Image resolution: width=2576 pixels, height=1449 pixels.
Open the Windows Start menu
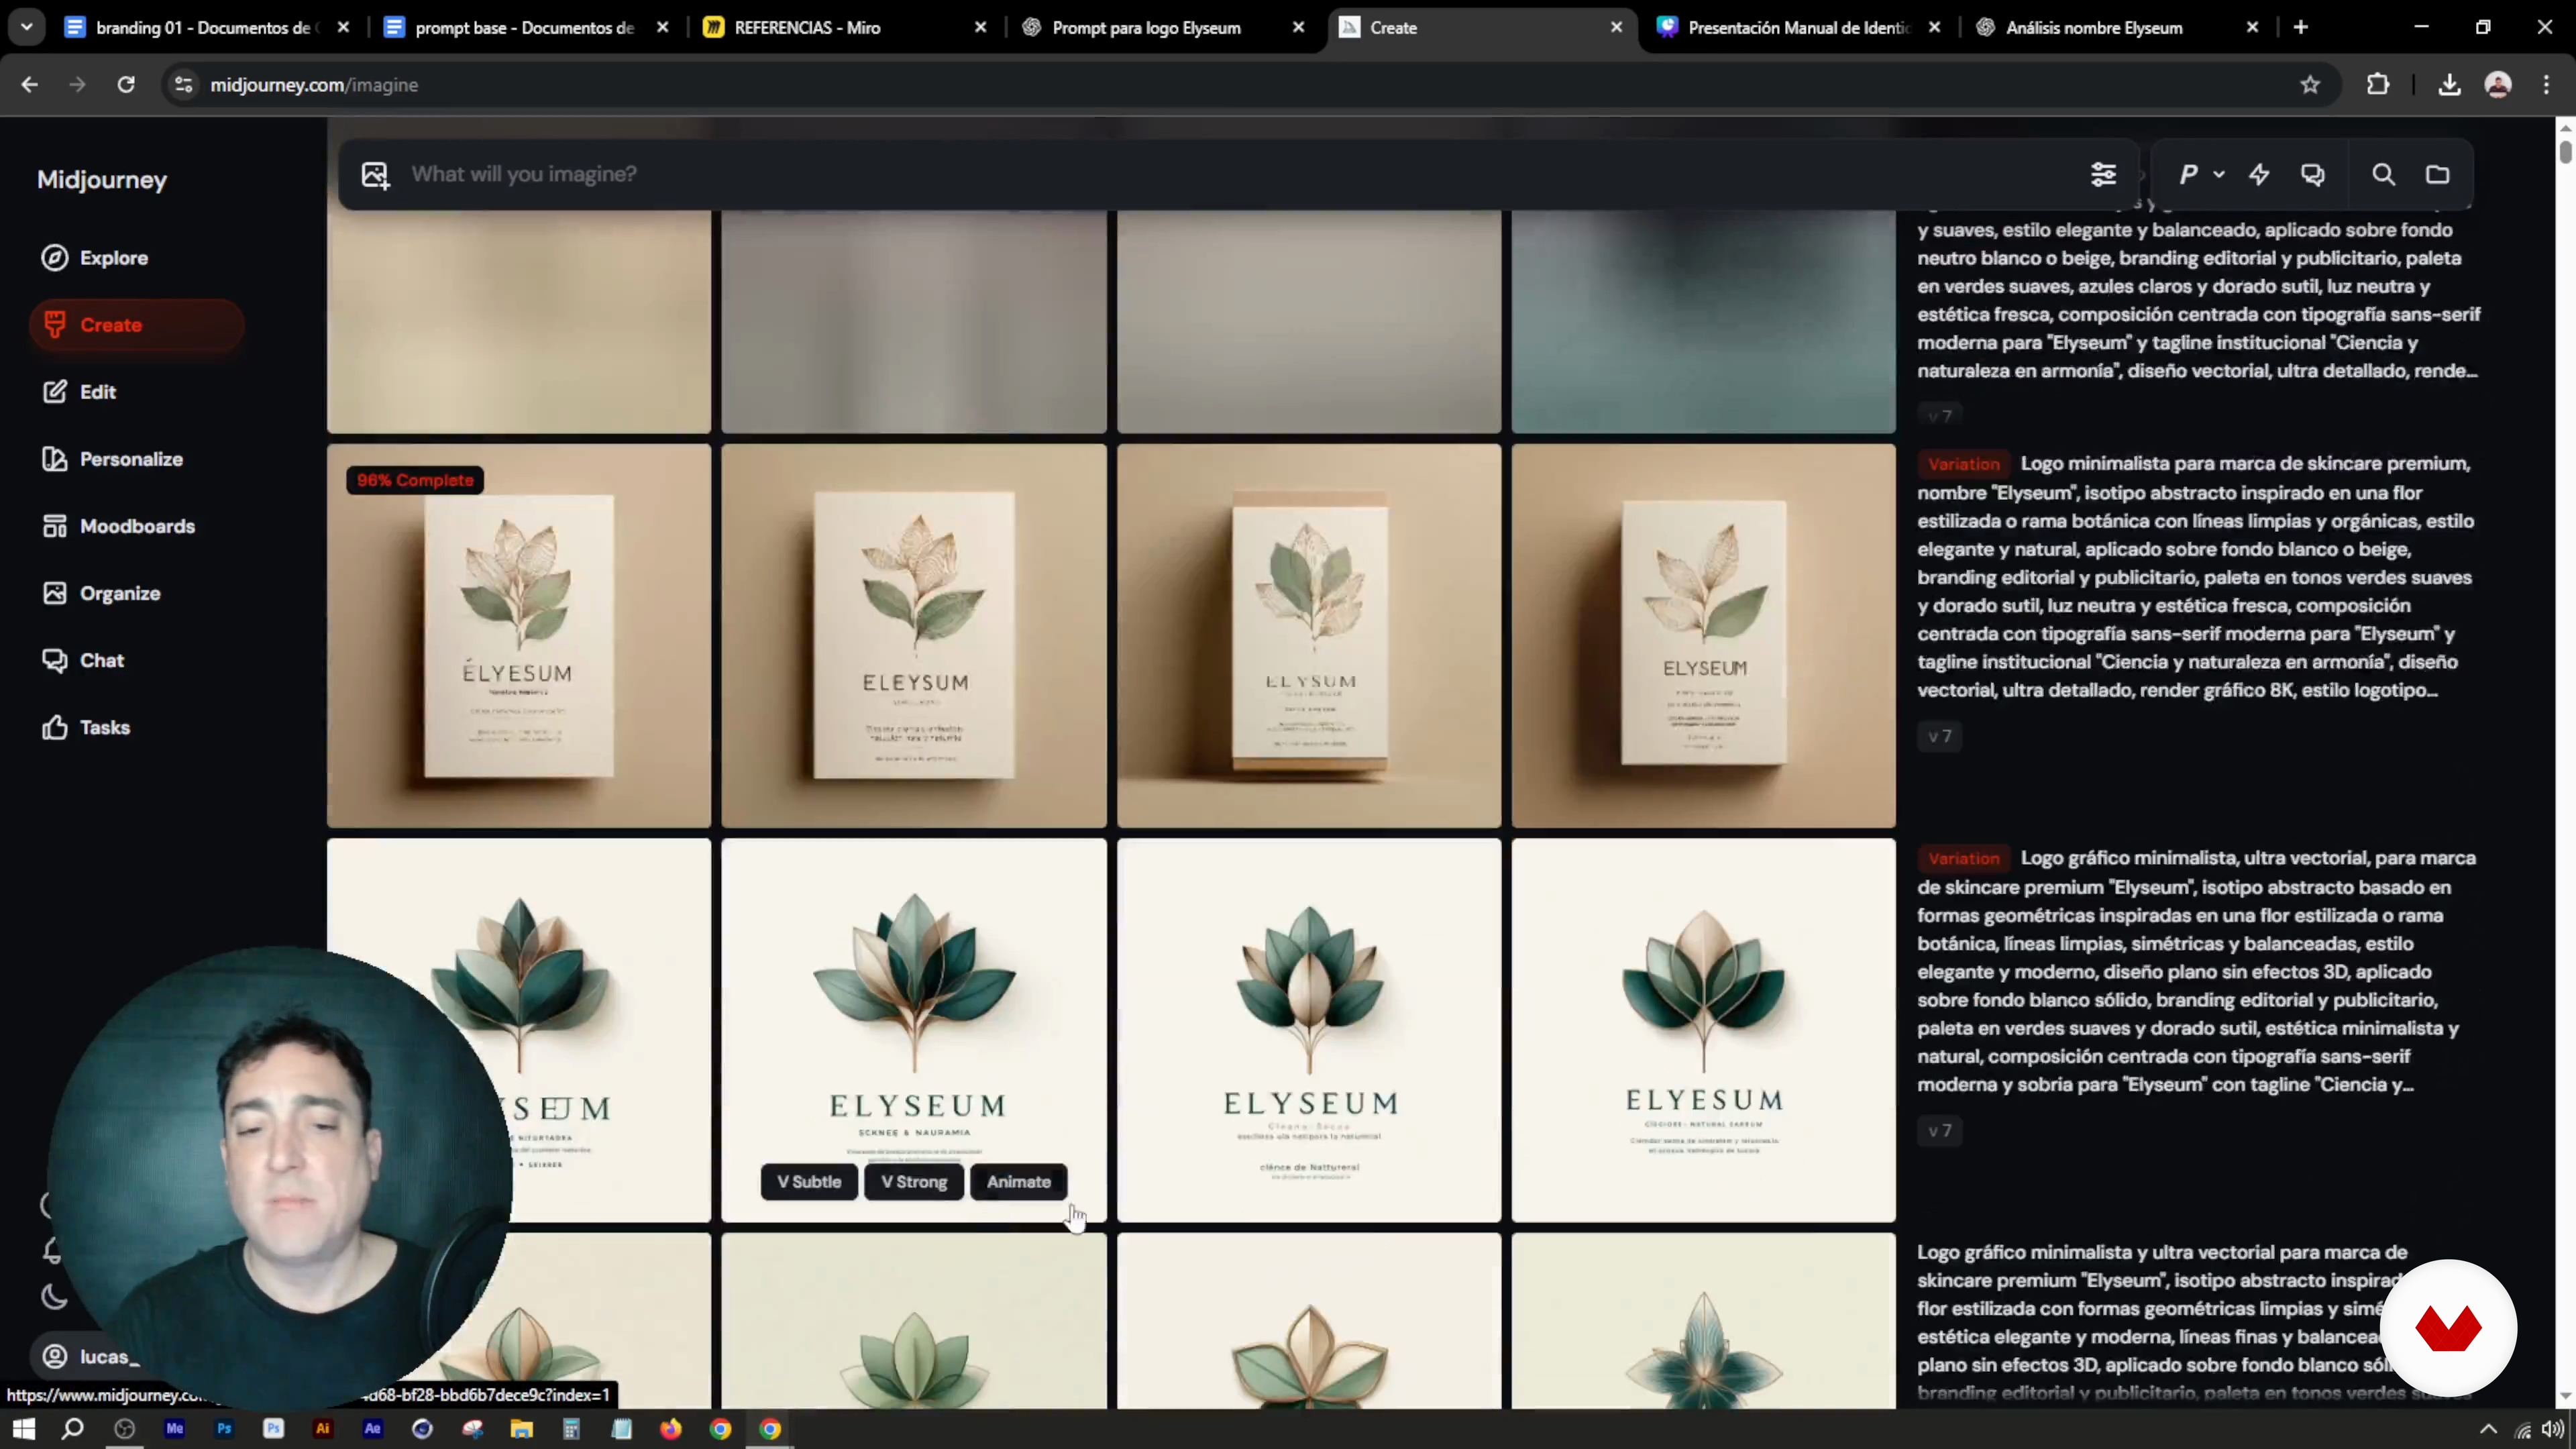point(24,1429)
